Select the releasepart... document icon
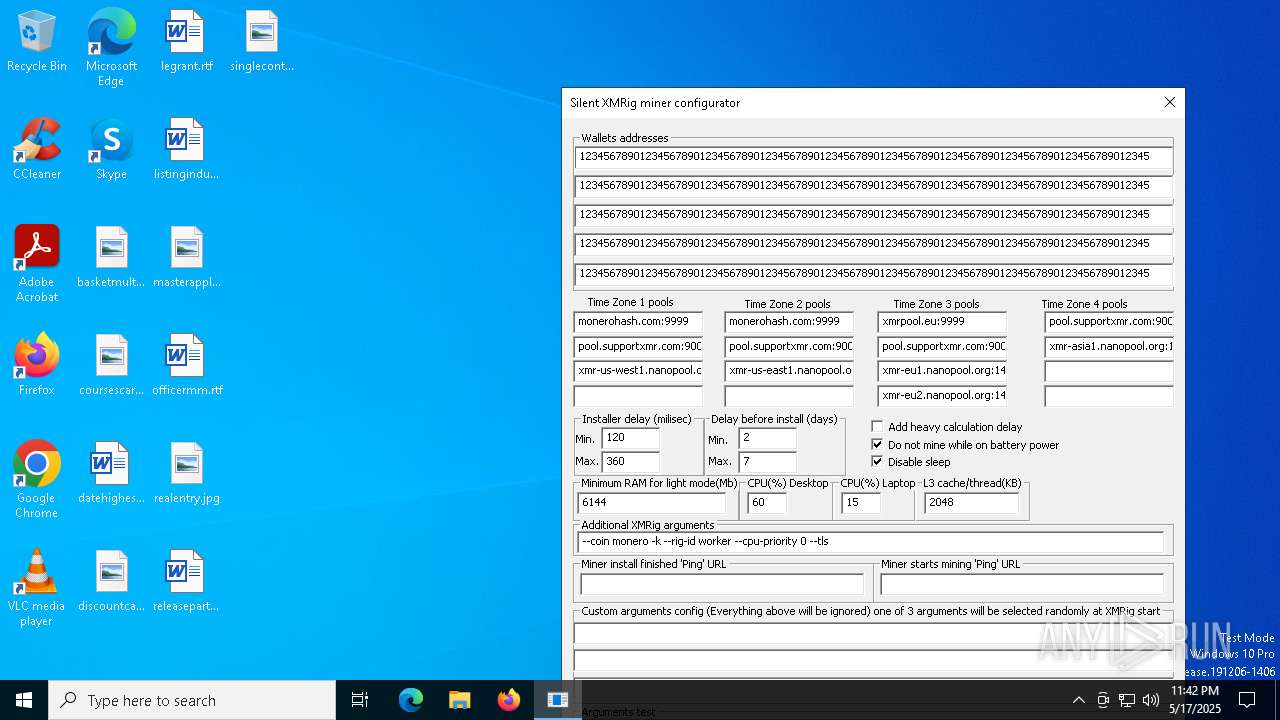 coord(186,582)
